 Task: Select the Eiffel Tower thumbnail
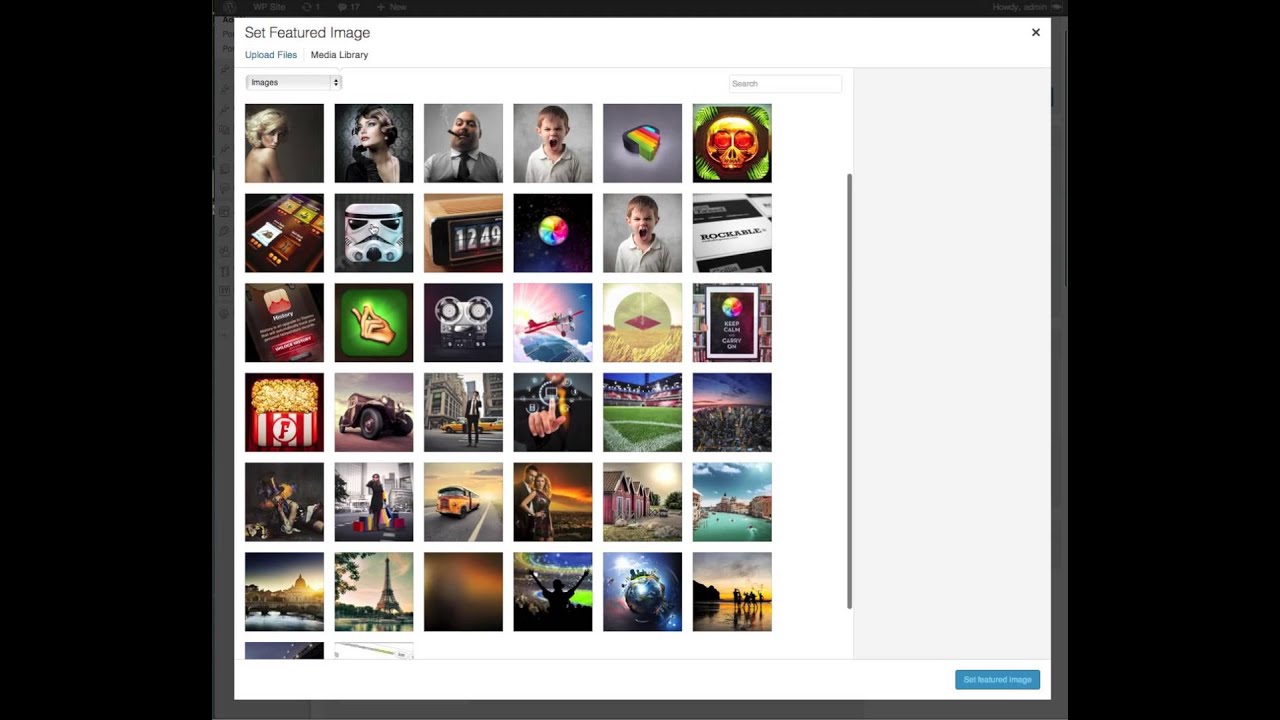[374, 592]
